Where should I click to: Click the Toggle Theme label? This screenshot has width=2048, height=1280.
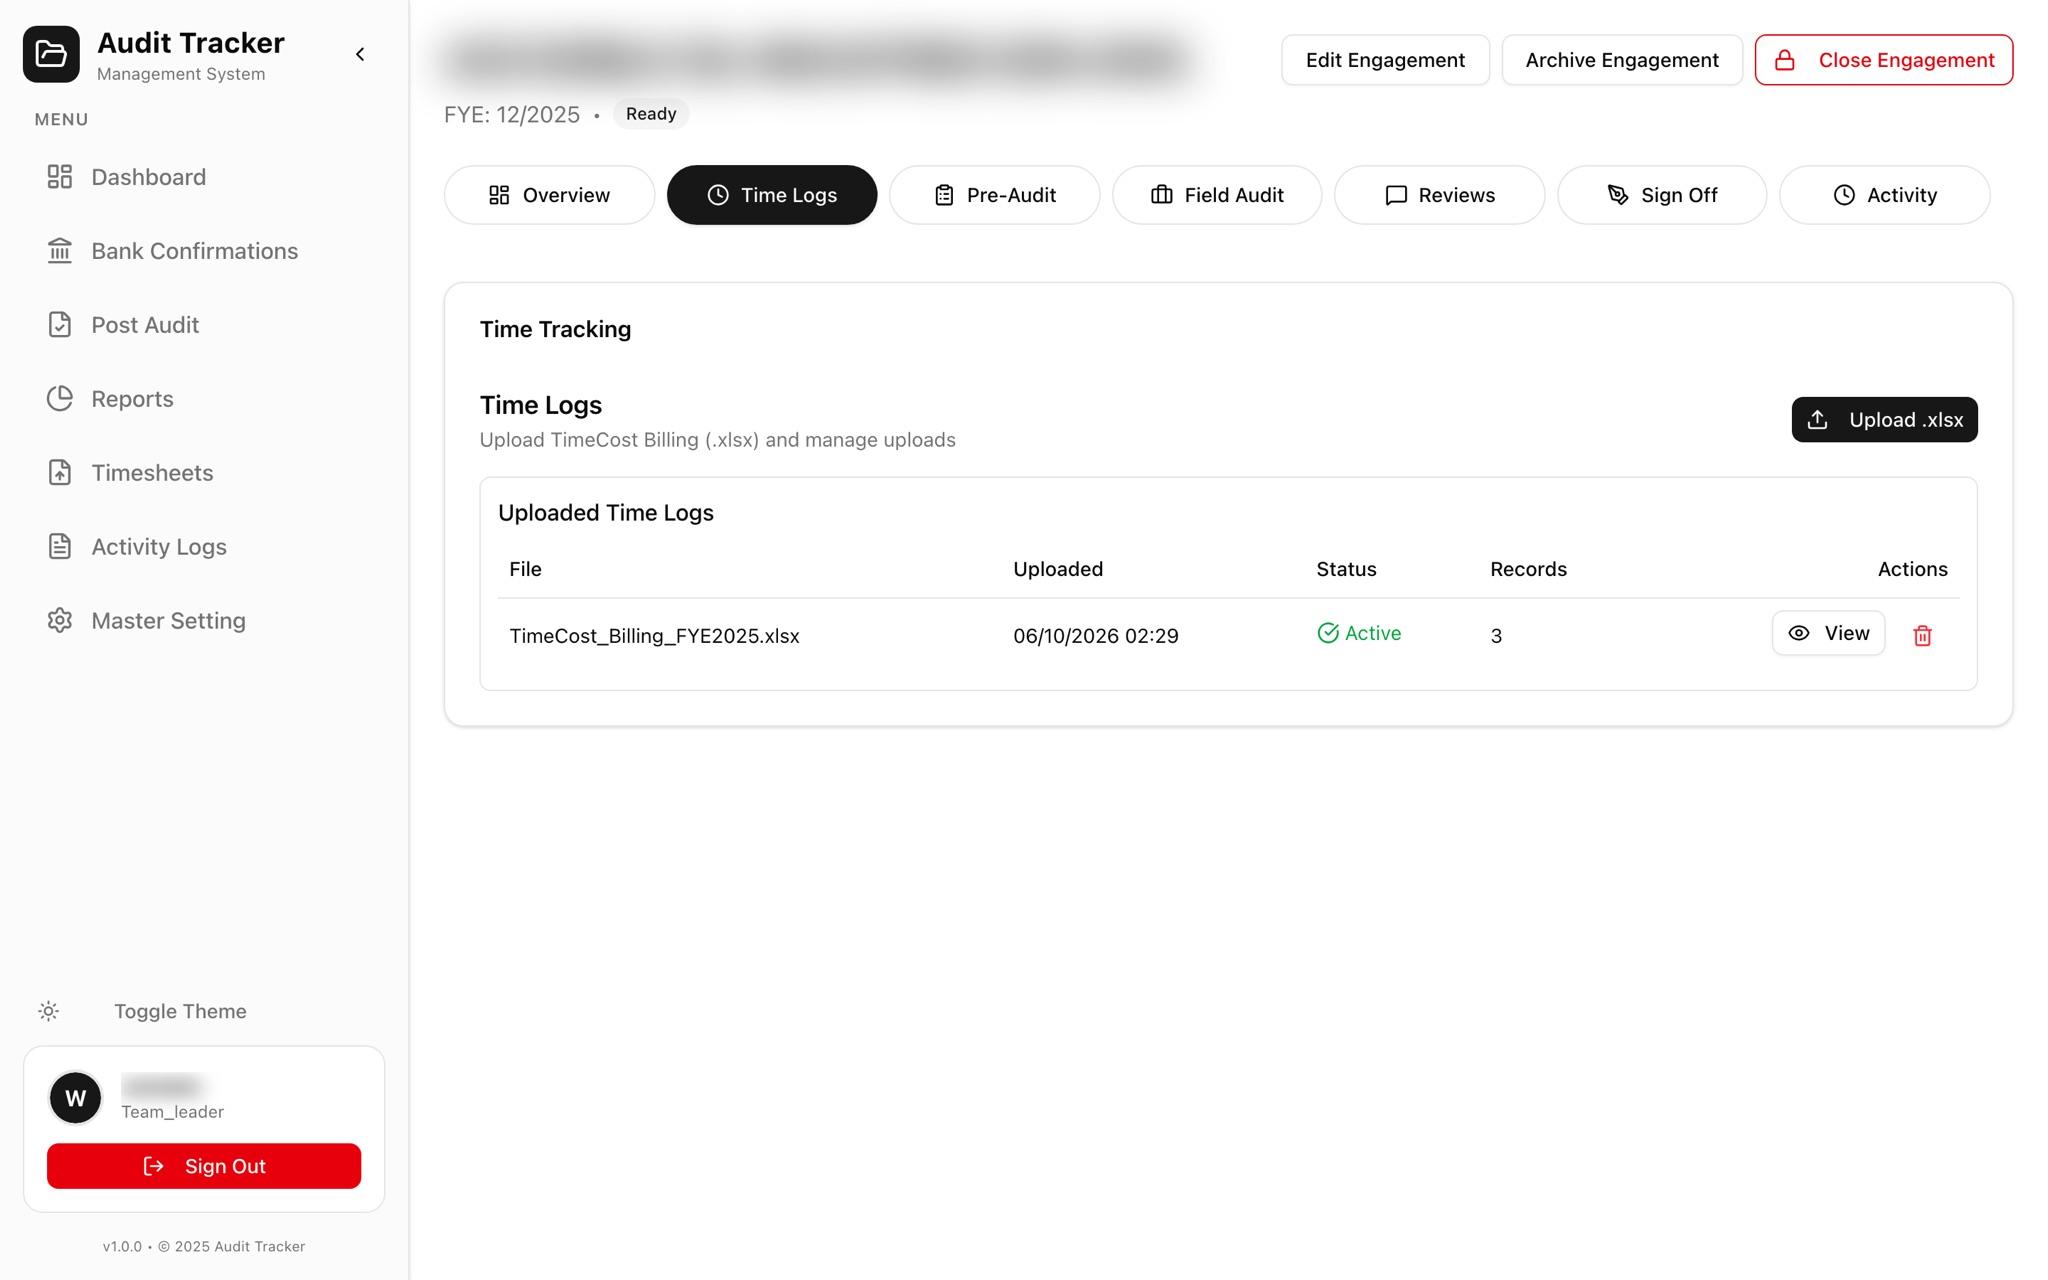click(180, 1011)
